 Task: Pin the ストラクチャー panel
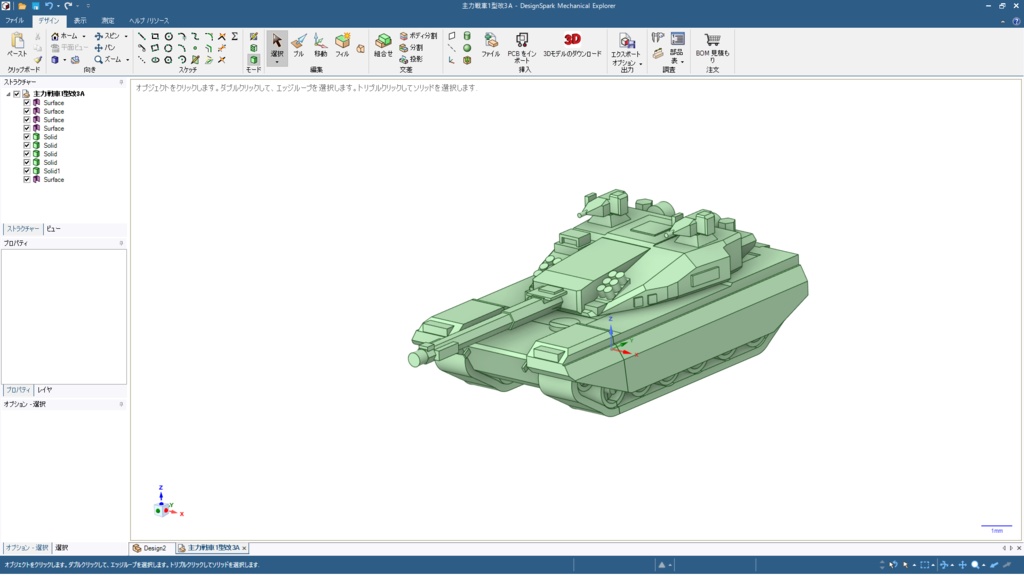point(121,82)
